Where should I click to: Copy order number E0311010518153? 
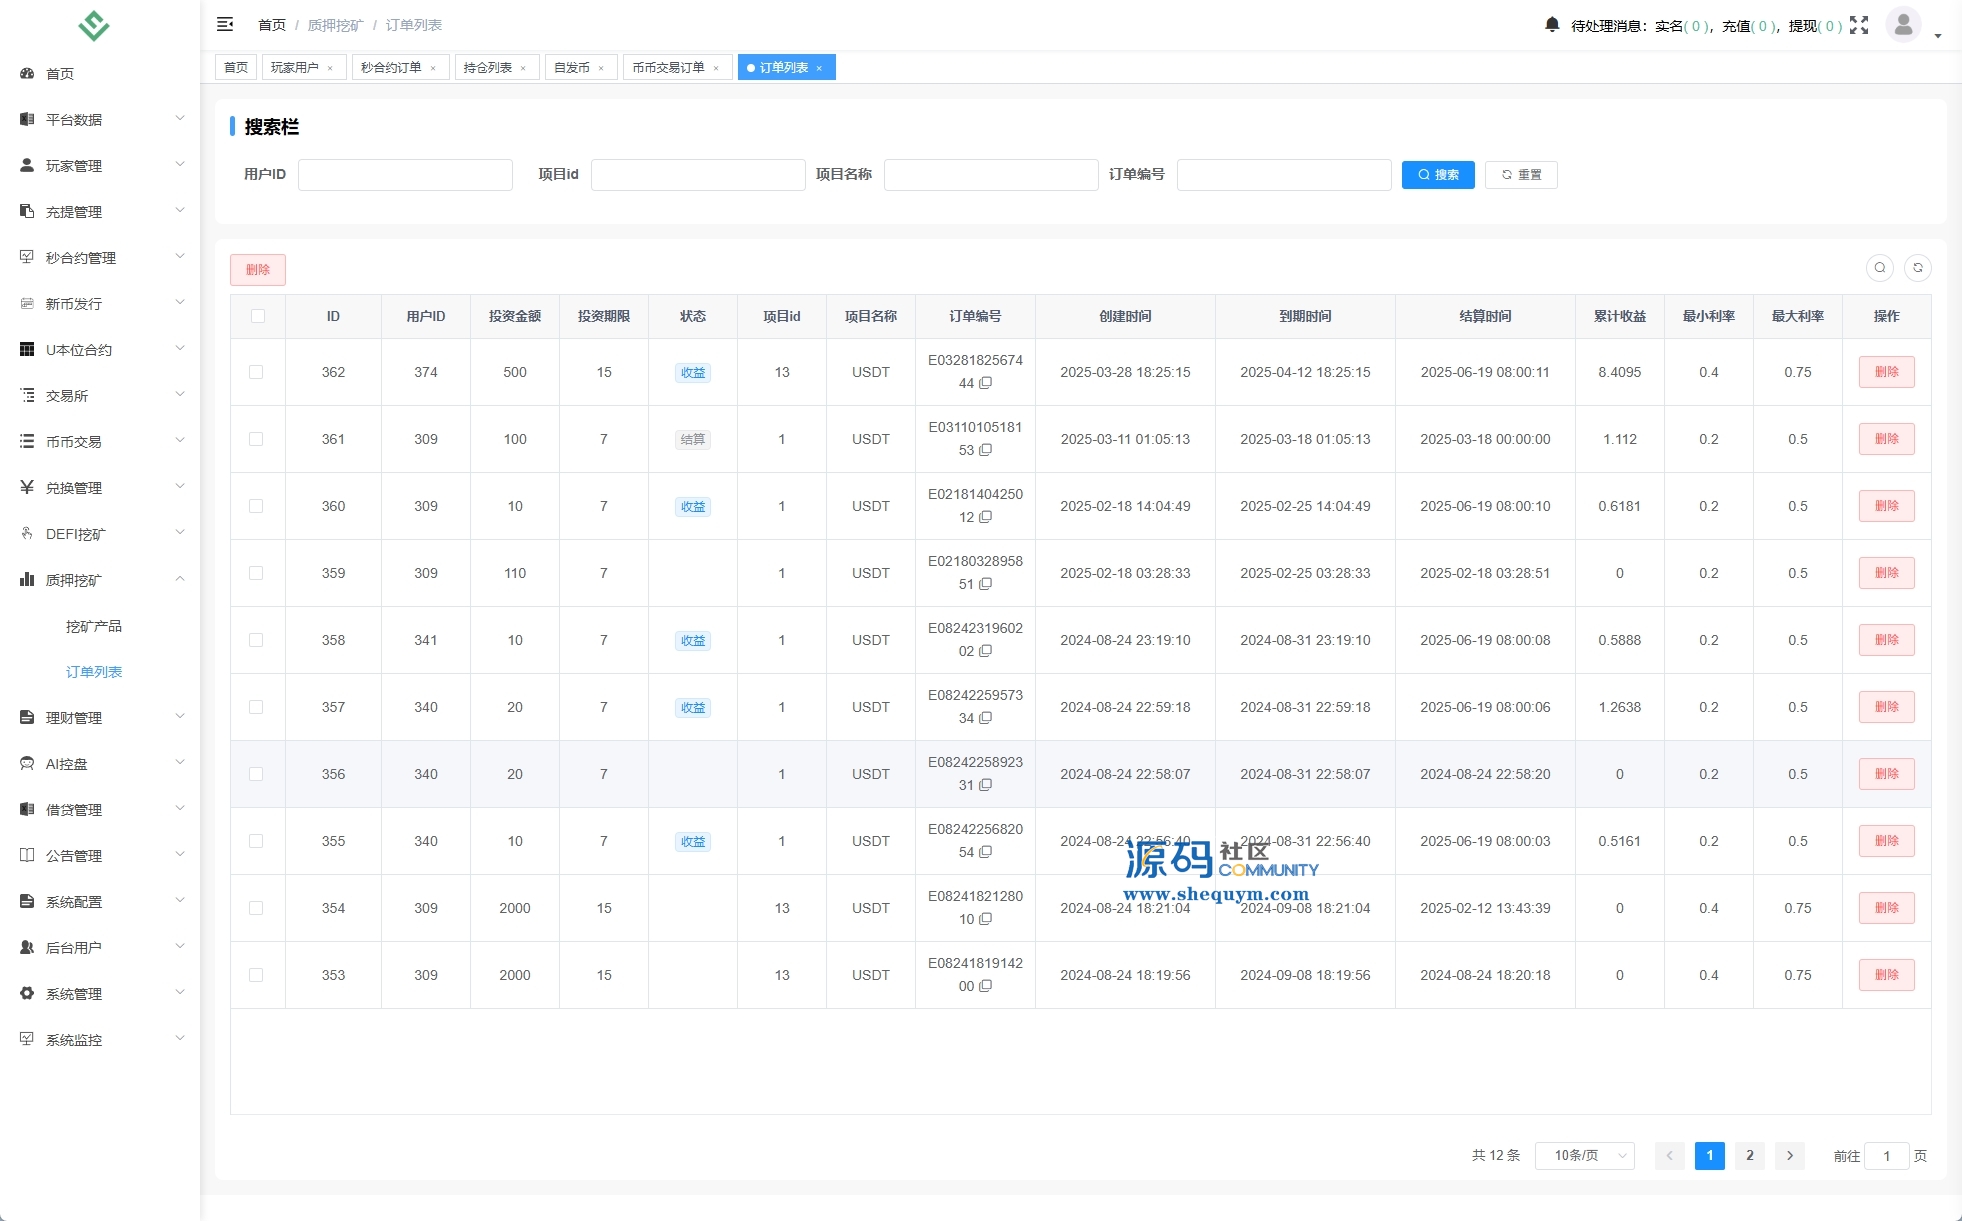(x=985, y=450)
